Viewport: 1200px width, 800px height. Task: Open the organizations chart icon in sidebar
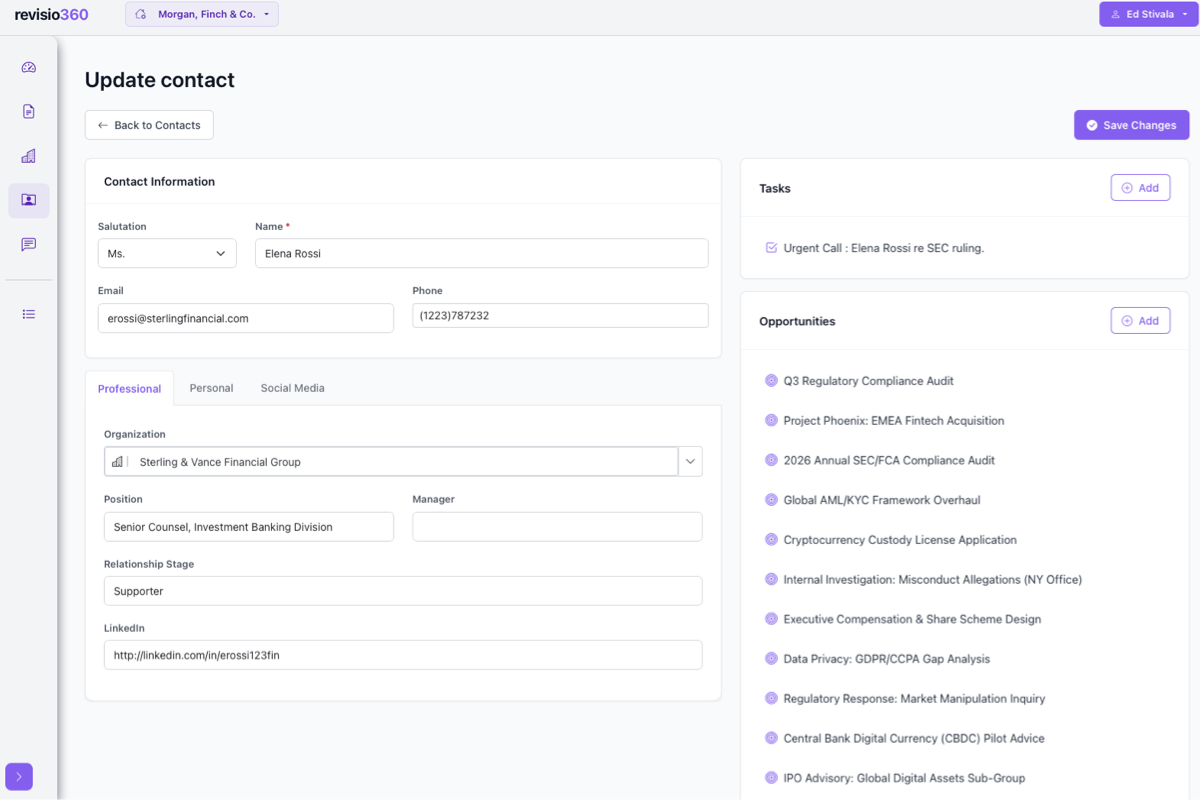[x=28, y=156]
